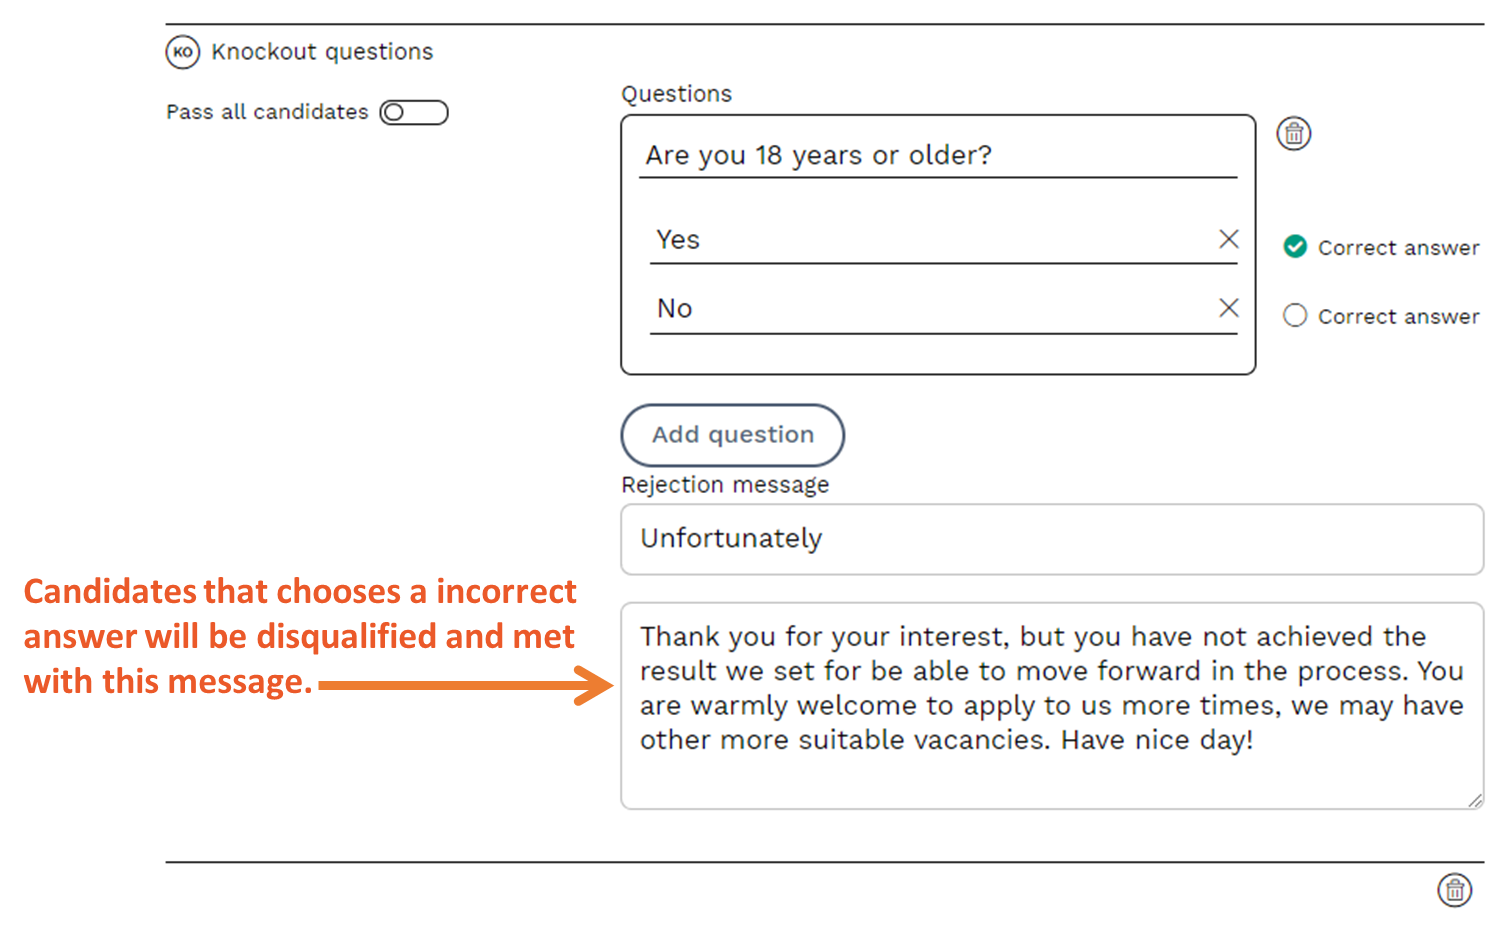Focus the 'Unfortunately' rejection title field
Viewport: 1508px width, 949px height.
pyautogui.click(x=1051, y=539)
